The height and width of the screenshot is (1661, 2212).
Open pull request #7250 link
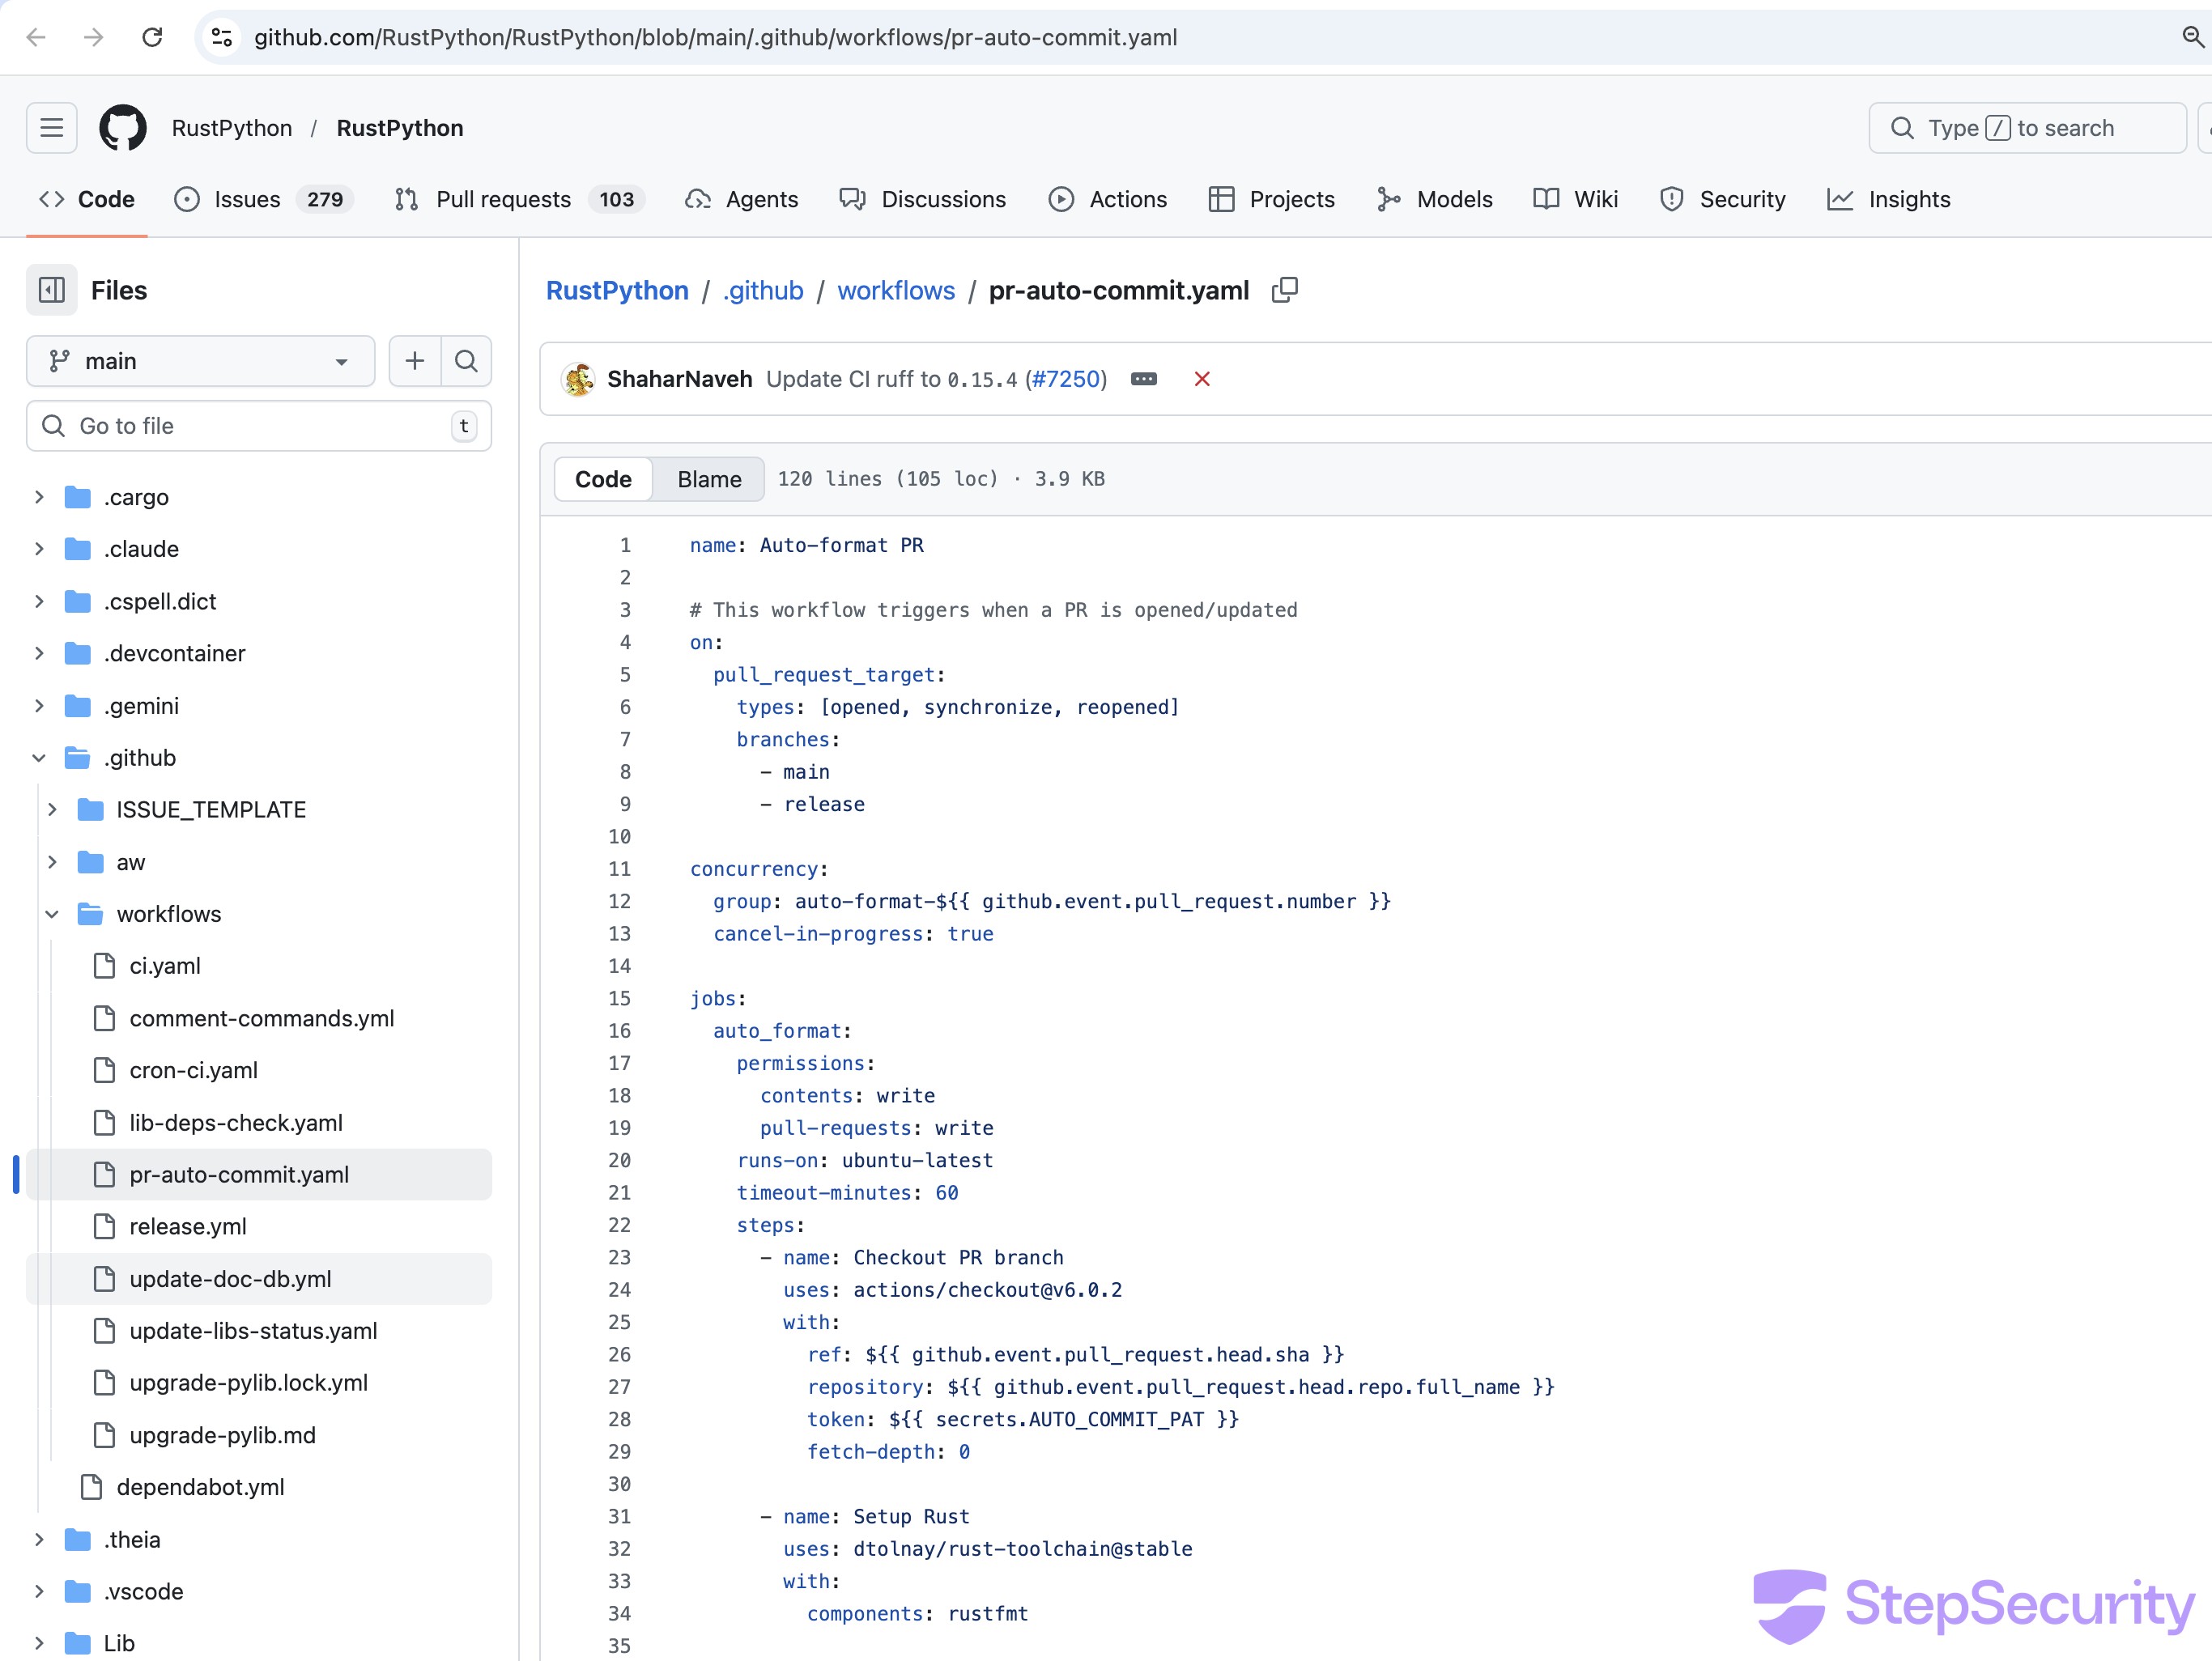coord(1066,379)
